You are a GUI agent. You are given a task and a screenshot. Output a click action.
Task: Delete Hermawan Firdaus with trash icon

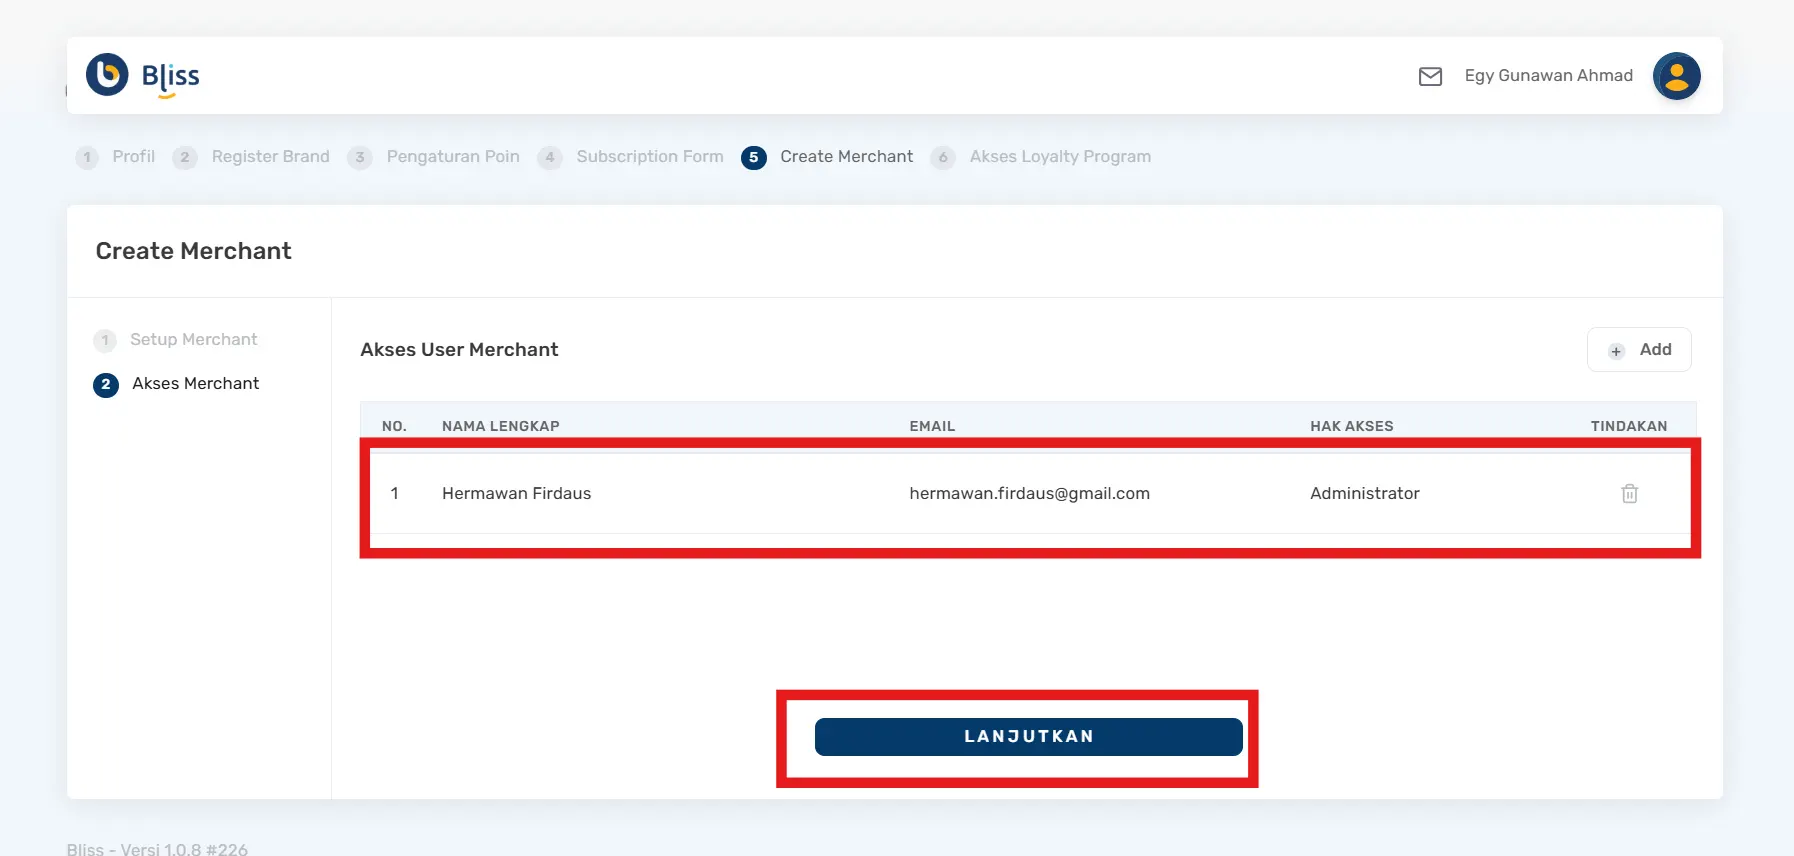click(x=1629, y=493)
